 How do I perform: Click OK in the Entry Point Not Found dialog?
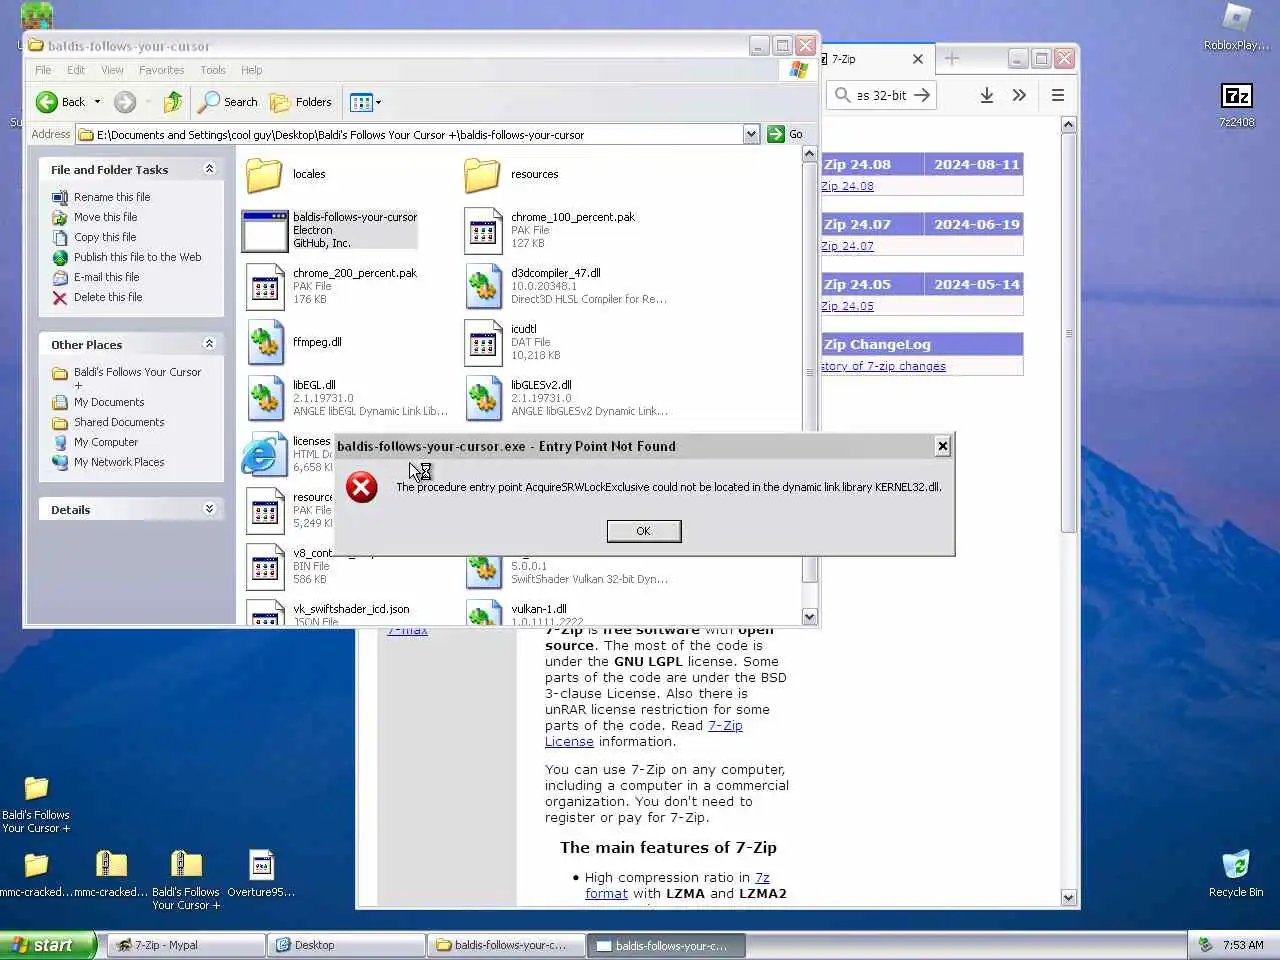pos(644,531)
